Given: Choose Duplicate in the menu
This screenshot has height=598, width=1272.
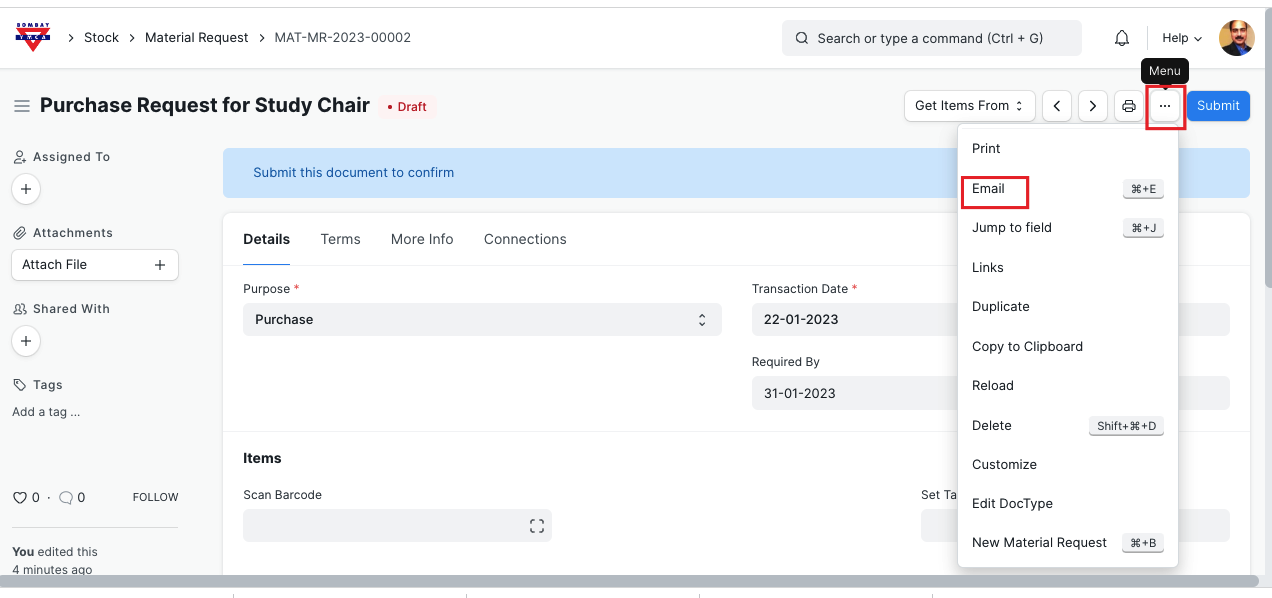Looking at the screenshot, I should 1000,307.
